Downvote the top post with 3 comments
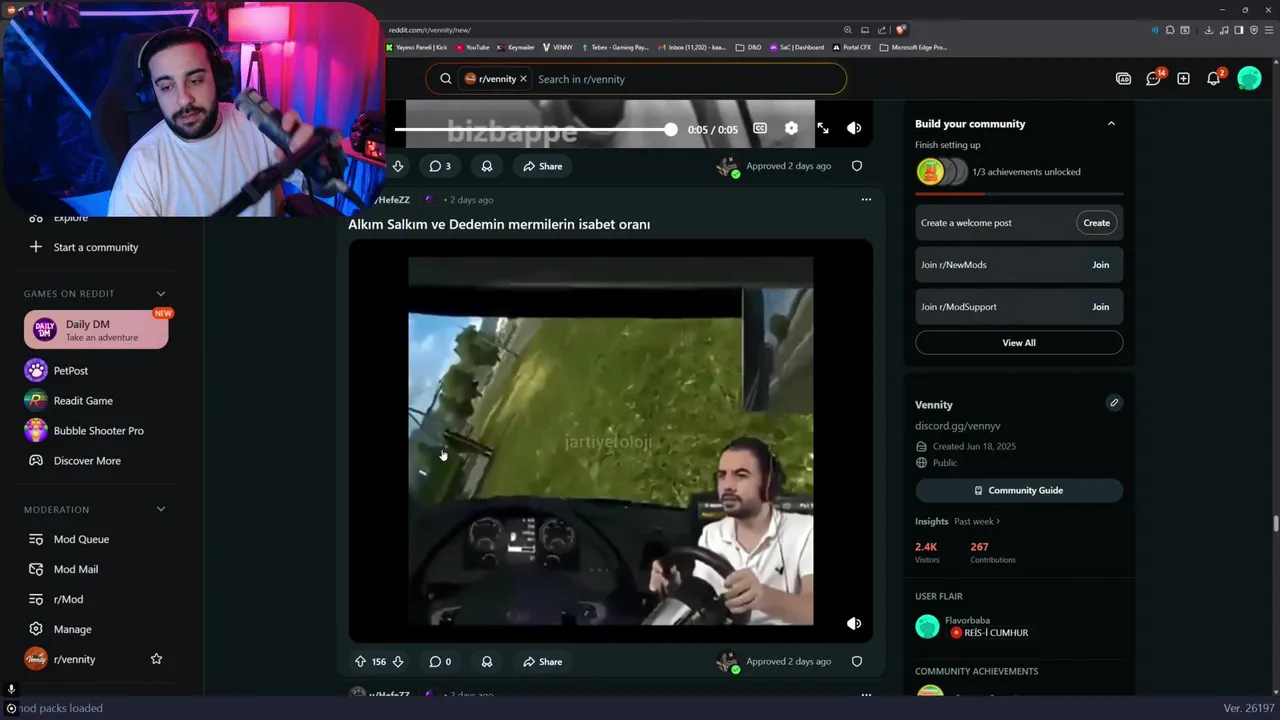 (x=398, y=166)
